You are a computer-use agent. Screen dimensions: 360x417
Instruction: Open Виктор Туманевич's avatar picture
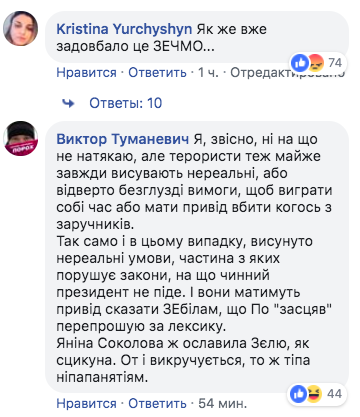point(20,138)
